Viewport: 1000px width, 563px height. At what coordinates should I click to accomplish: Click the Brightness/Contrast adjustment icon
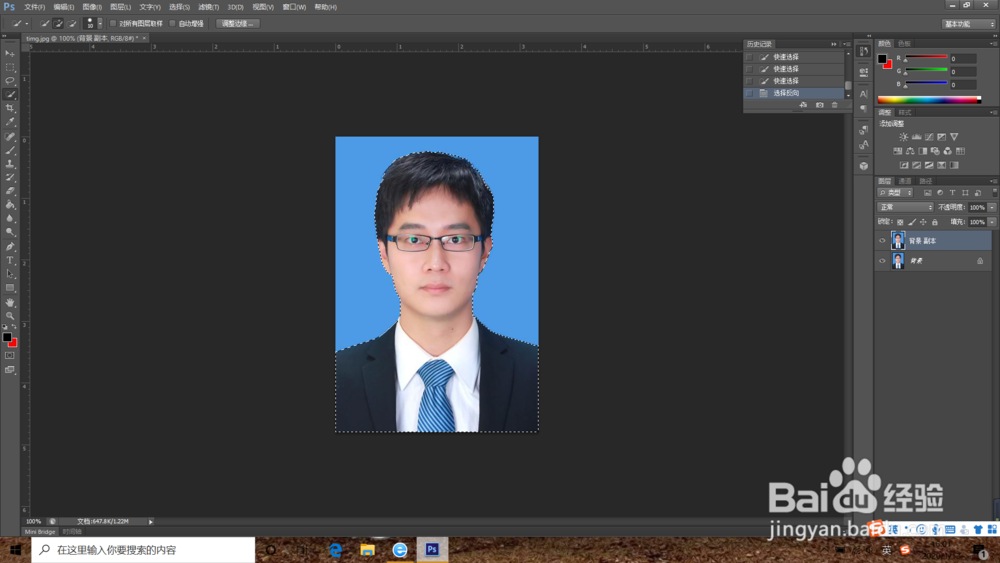(x=903, y=137)
